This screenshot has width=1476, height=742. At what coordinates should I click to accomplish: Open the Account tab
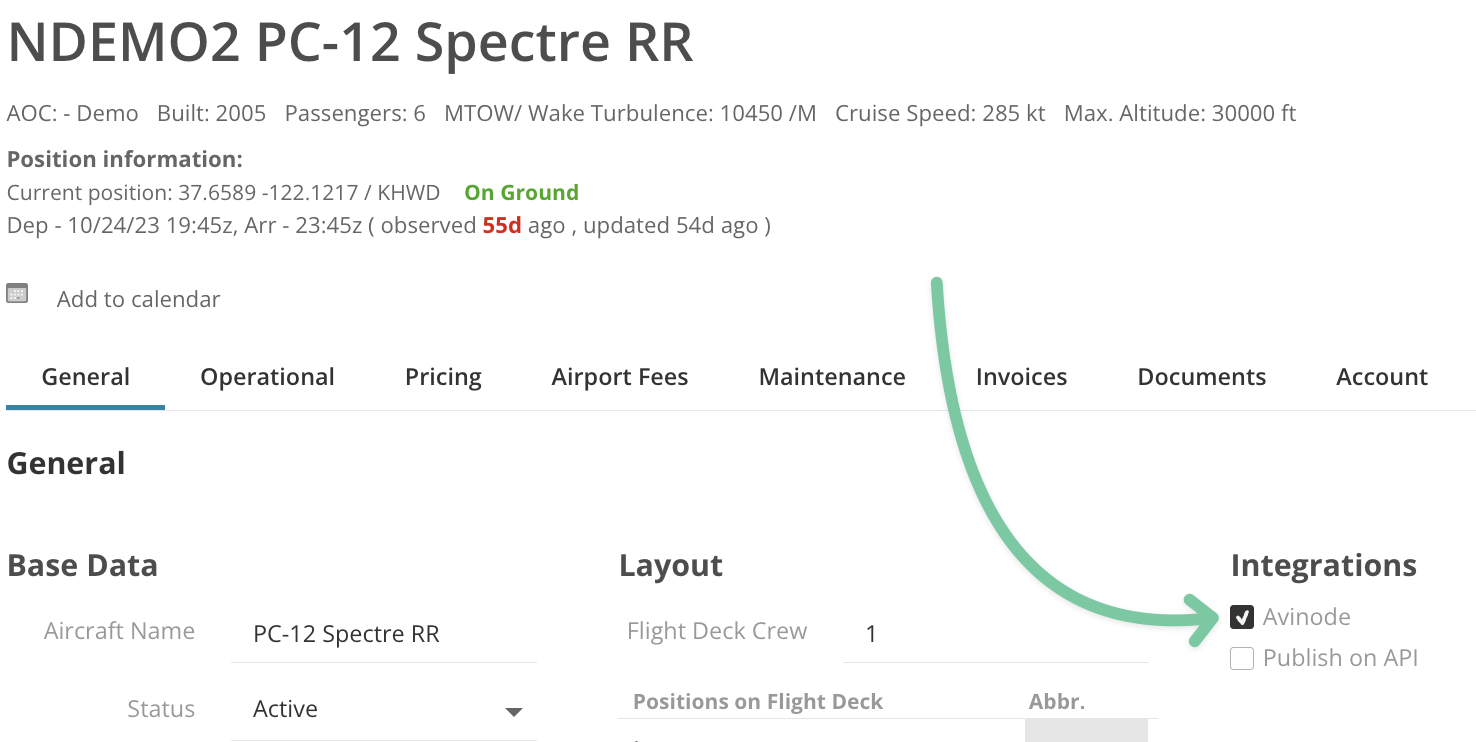[1382, 377]
